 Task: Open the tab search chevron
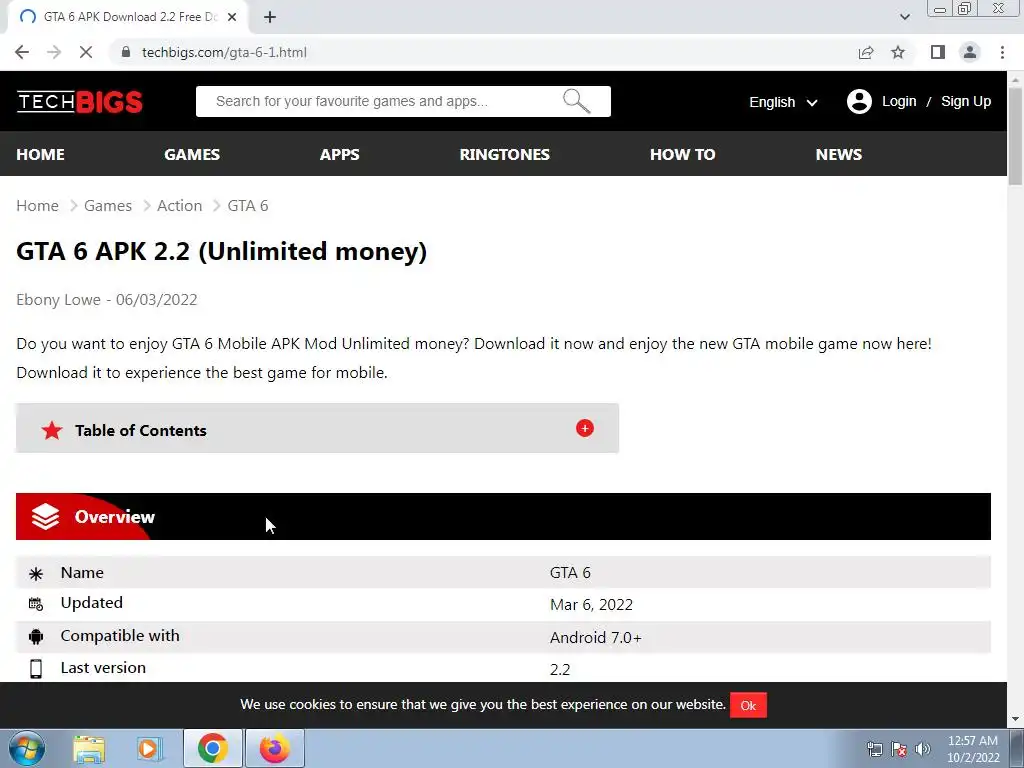coord(904,17)
